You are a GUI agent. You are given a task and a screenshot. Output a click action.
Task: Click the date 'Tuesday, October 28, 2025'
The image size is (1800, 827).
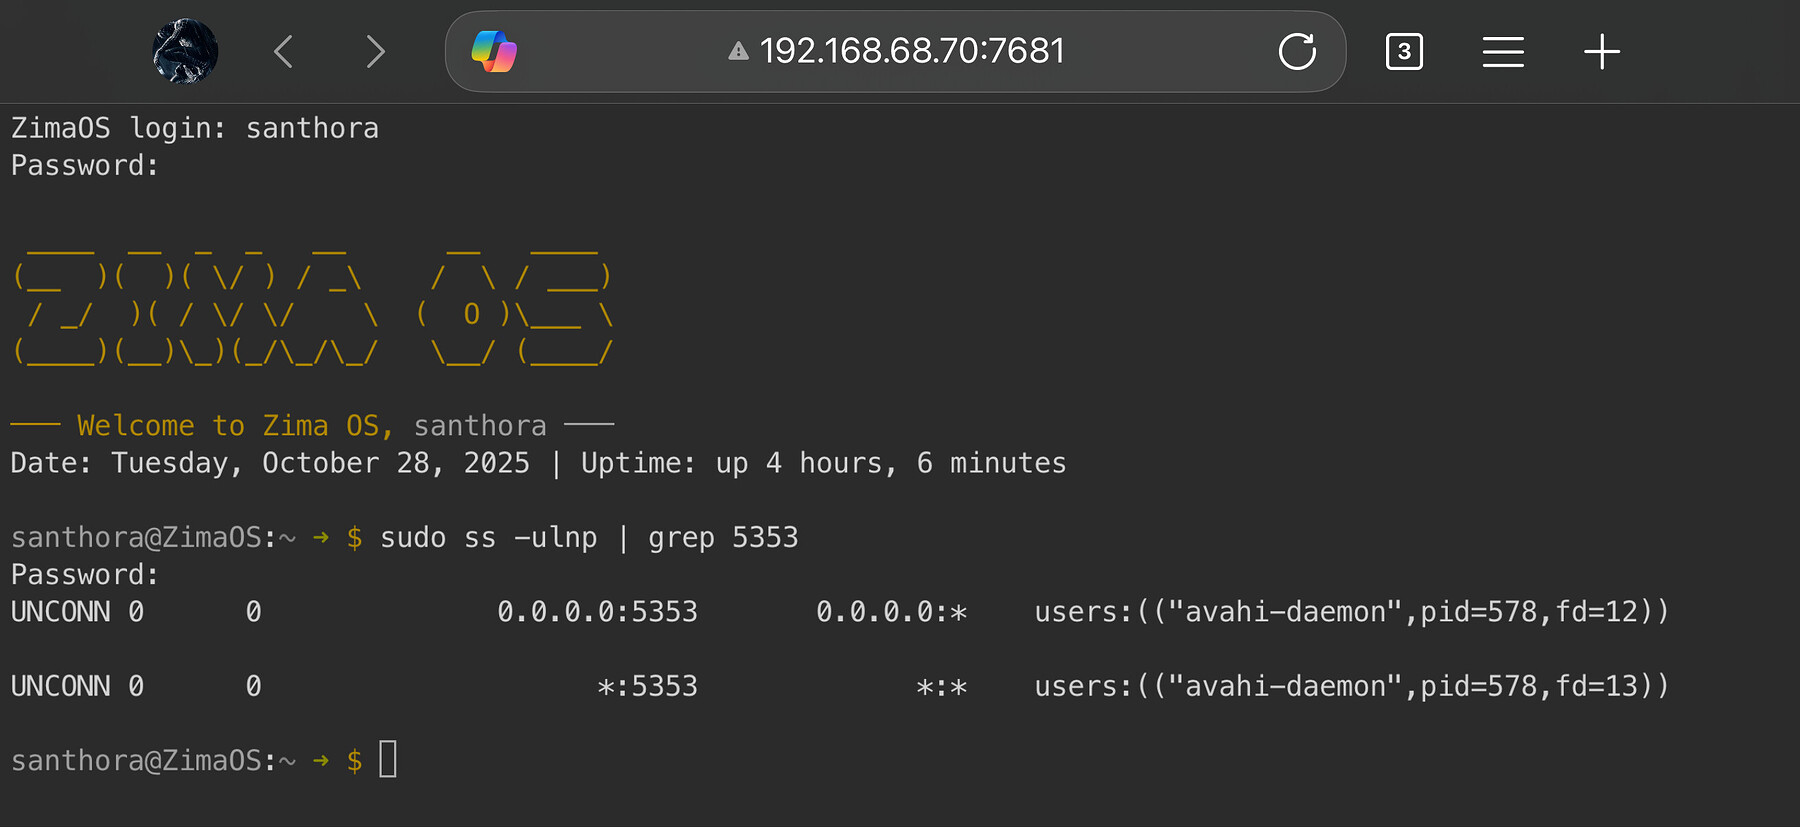320,463
